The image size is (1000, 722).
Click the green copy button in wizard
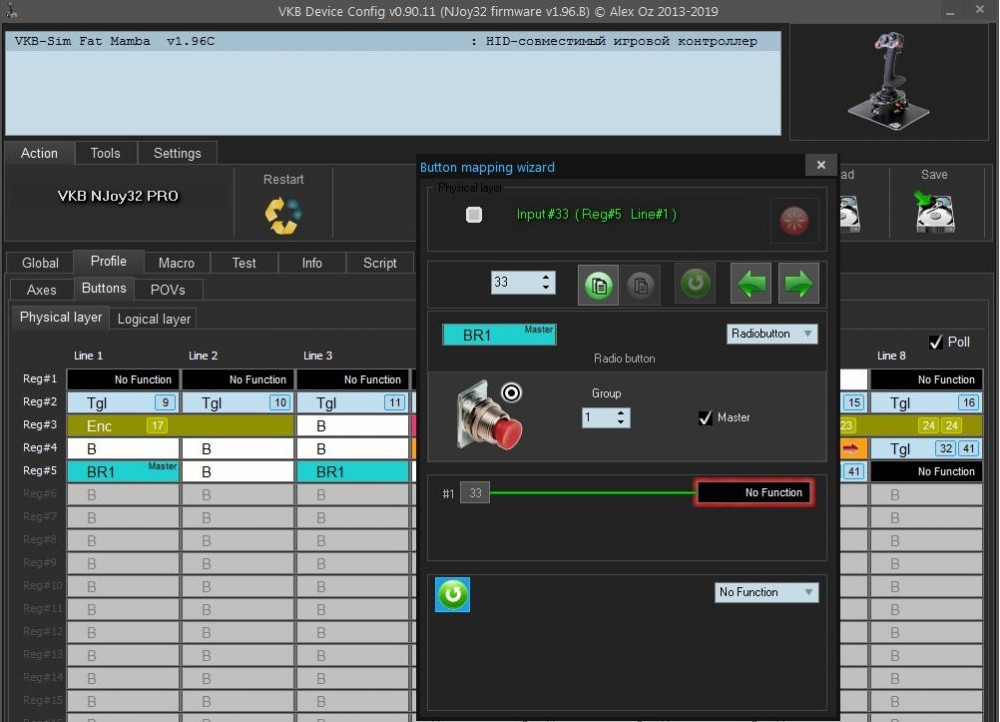(598, 284)
